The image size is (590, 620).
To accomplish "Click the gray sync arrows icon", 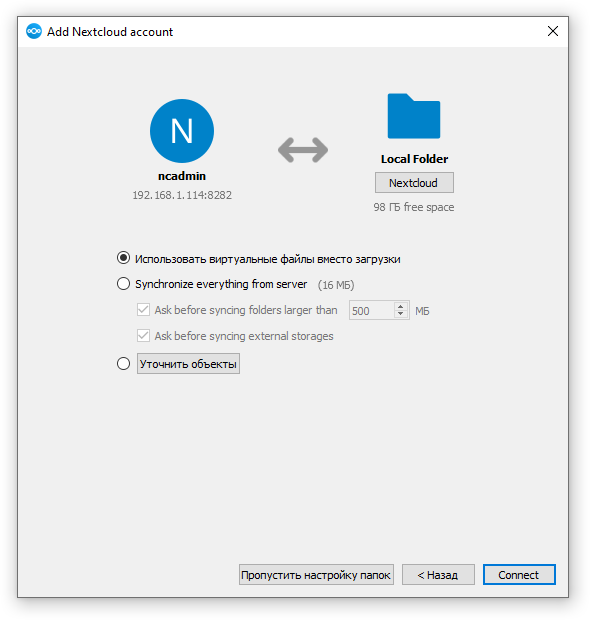I will [x=303, y=150].
